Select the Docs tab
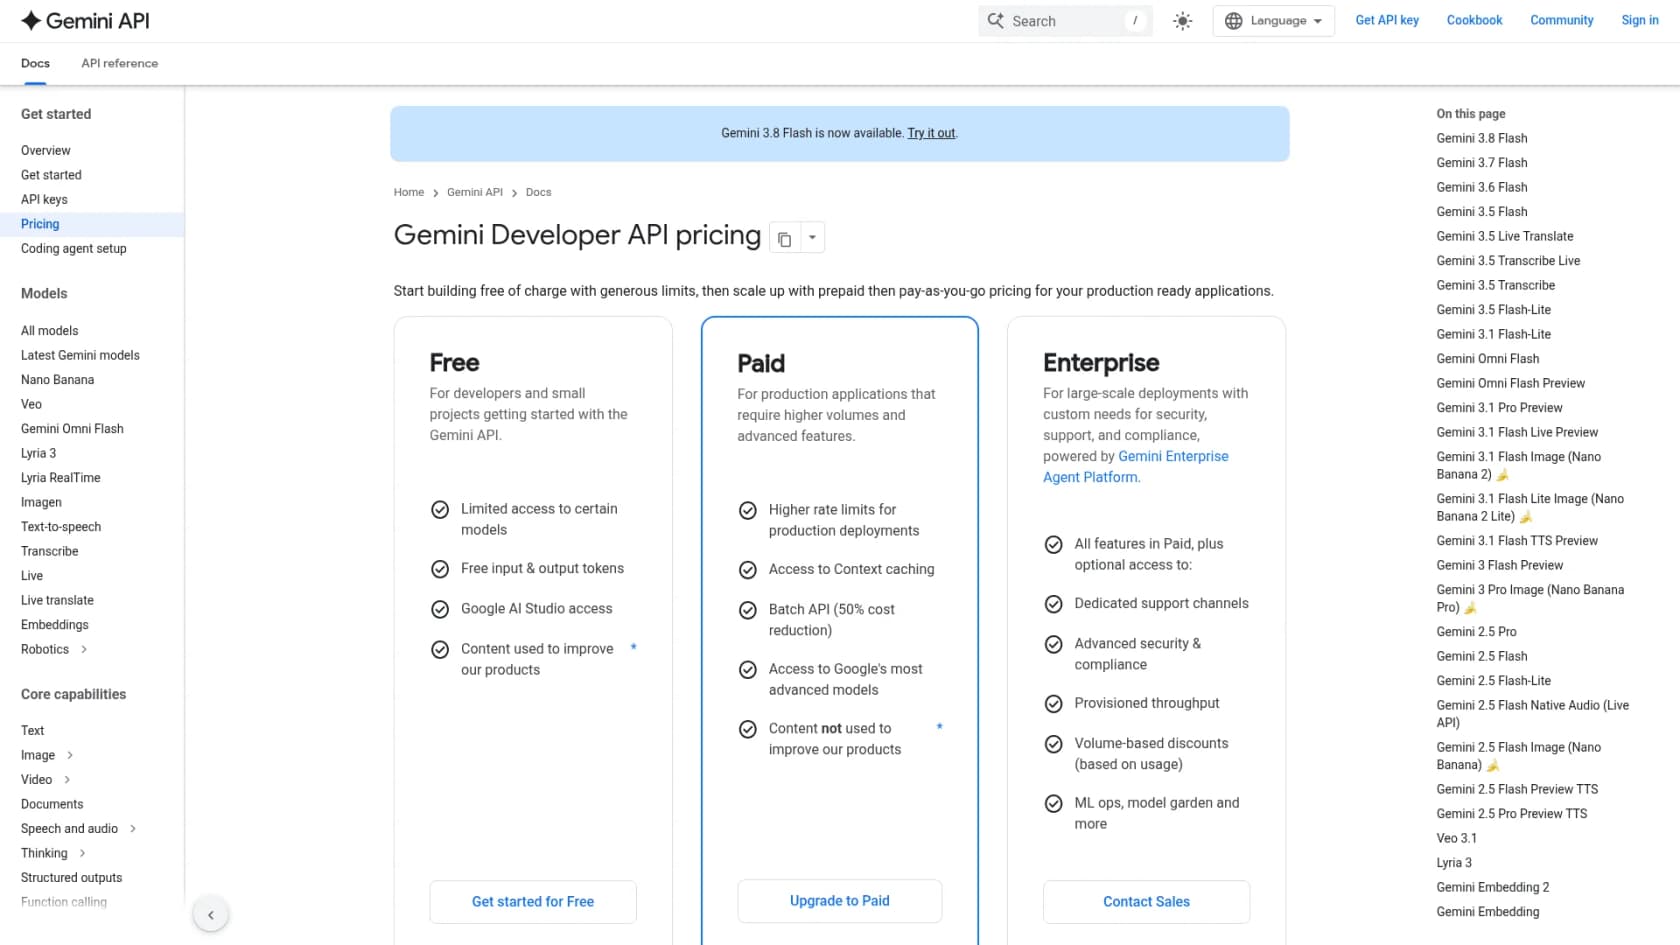The width and height of the screenshot is (1680, 945). 35,63
